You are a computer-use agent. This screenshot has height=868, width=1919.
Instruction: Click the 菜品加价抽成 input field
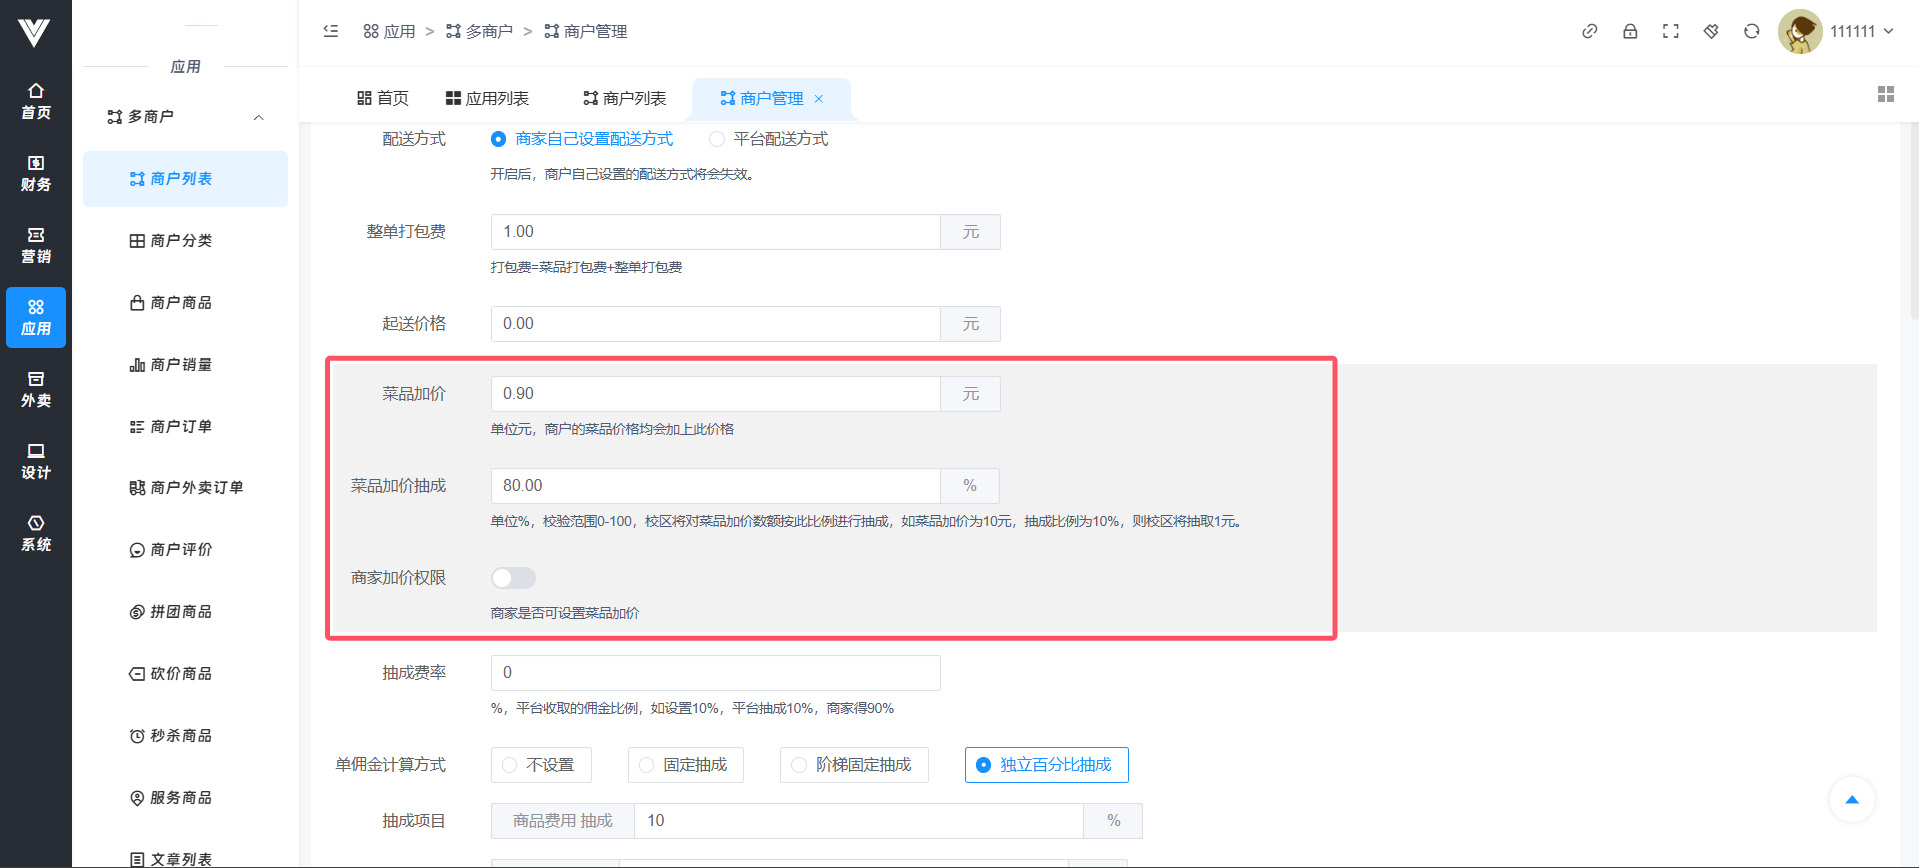tap(715, 486)
